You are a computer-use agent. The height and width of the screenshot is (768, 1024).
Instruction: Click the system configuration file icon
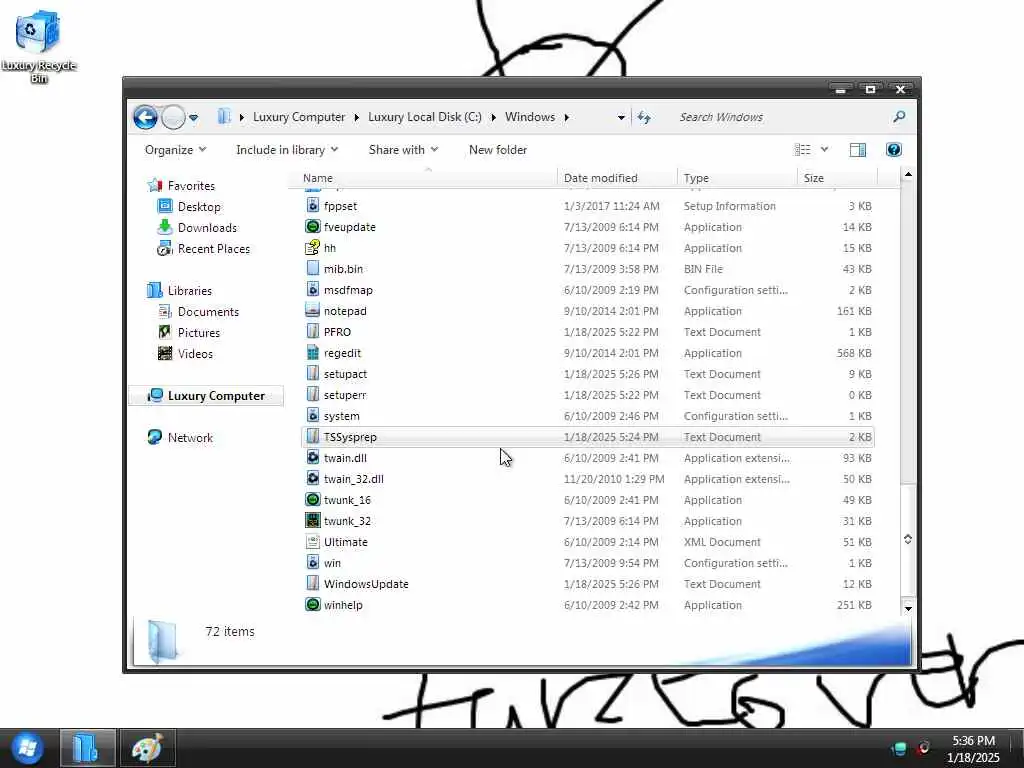pyautogui.click(x=313, y=415)
